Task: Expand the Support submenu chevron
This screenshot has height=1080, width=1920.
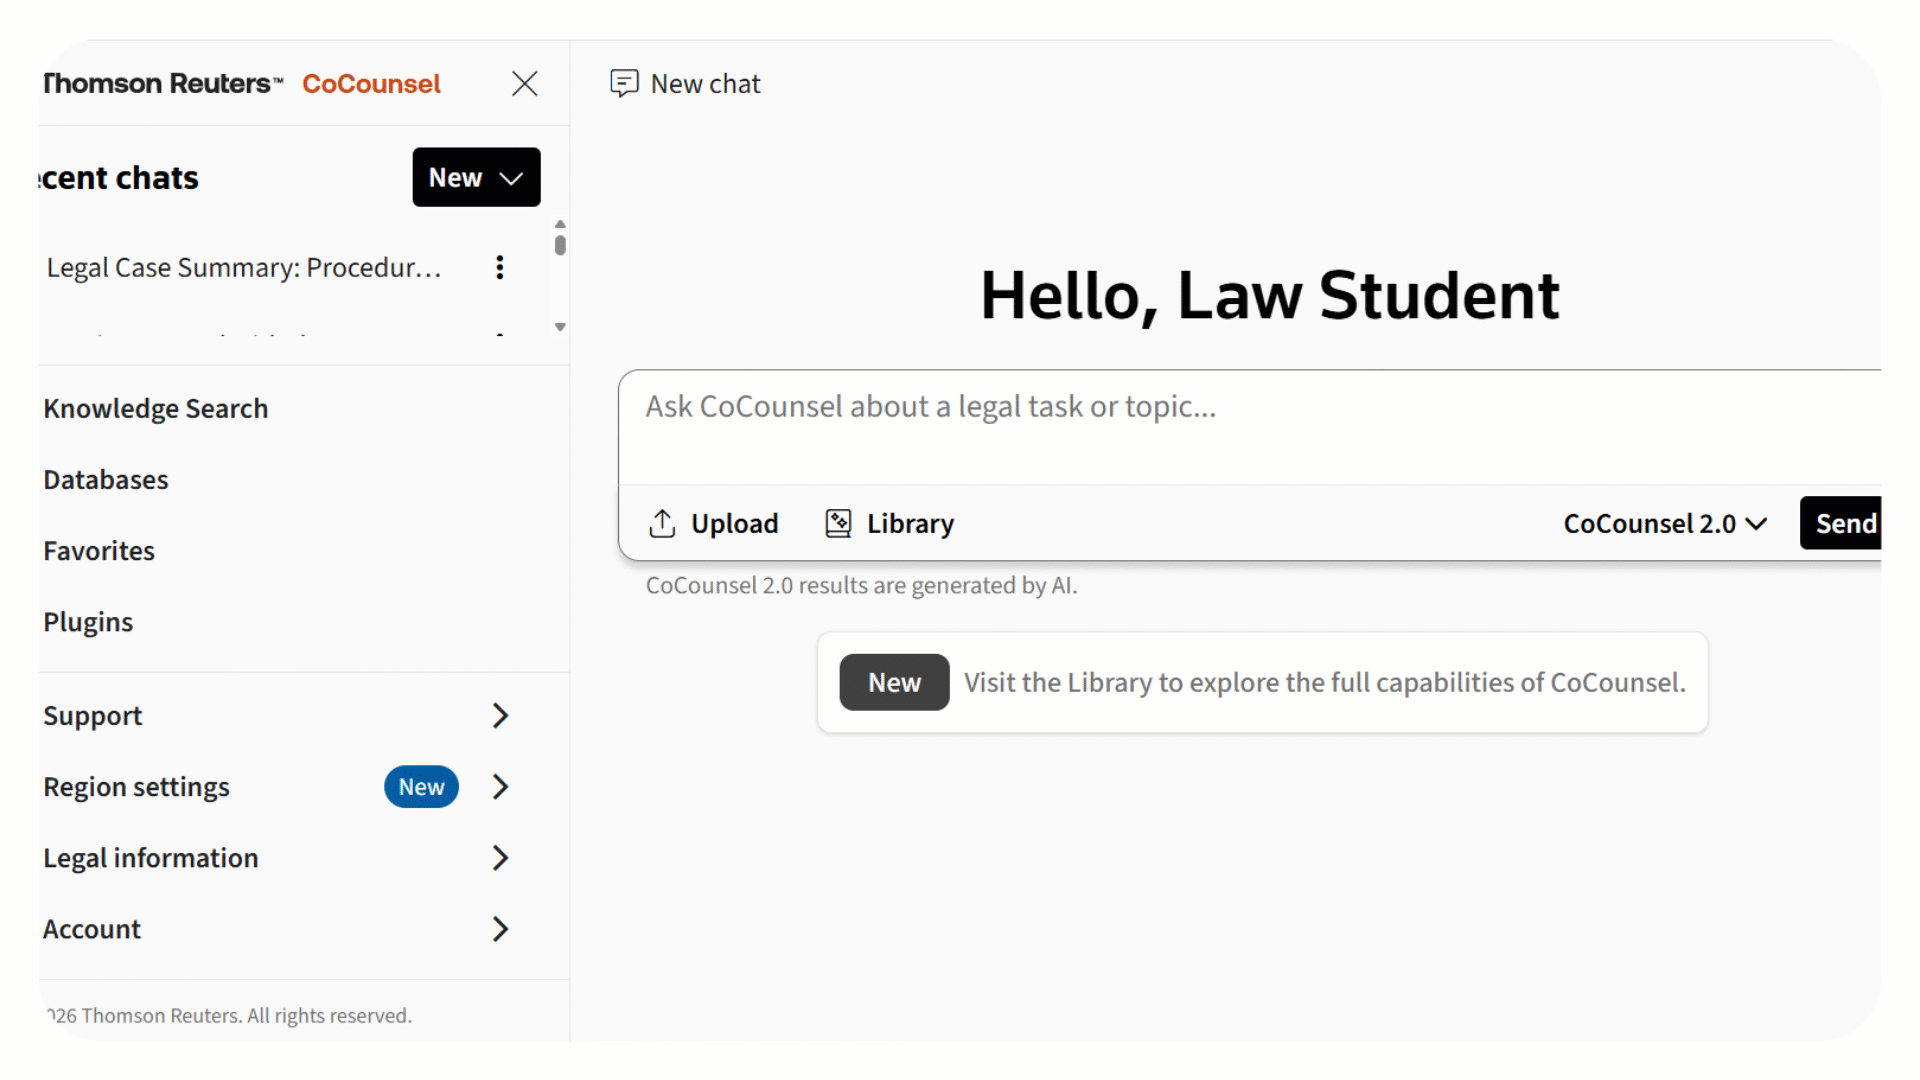Action: point(500,715)
